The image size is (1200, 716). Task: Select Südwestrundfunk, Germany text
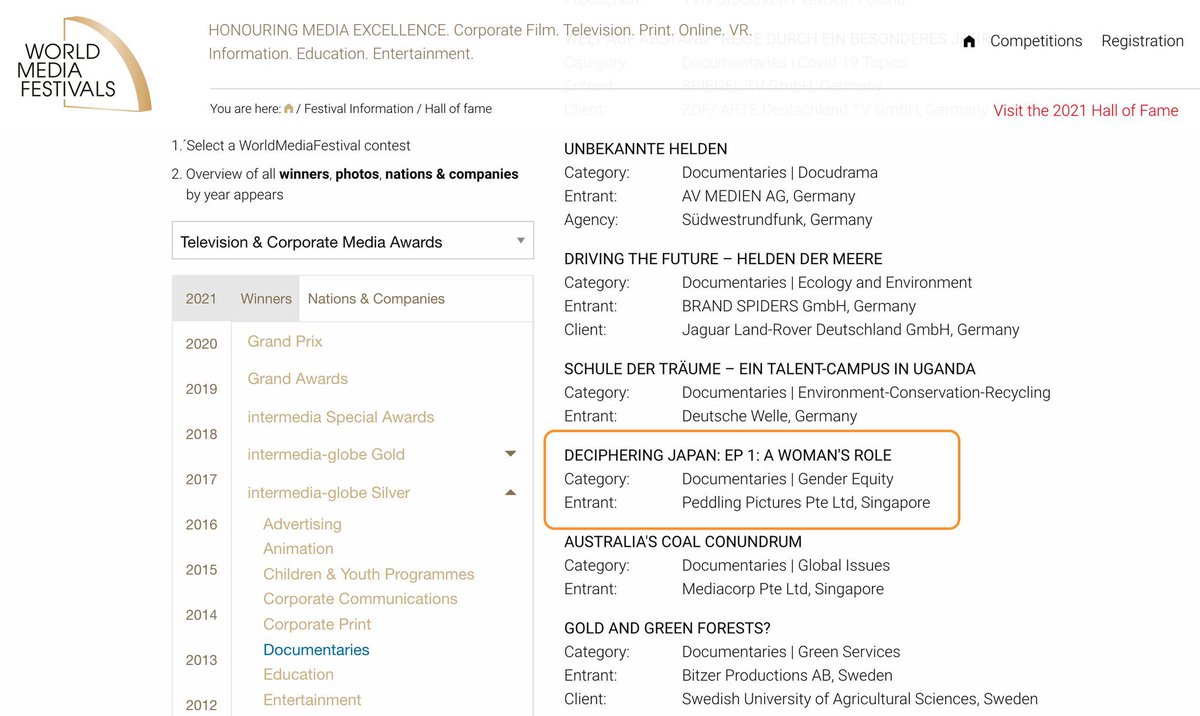click(777, 220)
